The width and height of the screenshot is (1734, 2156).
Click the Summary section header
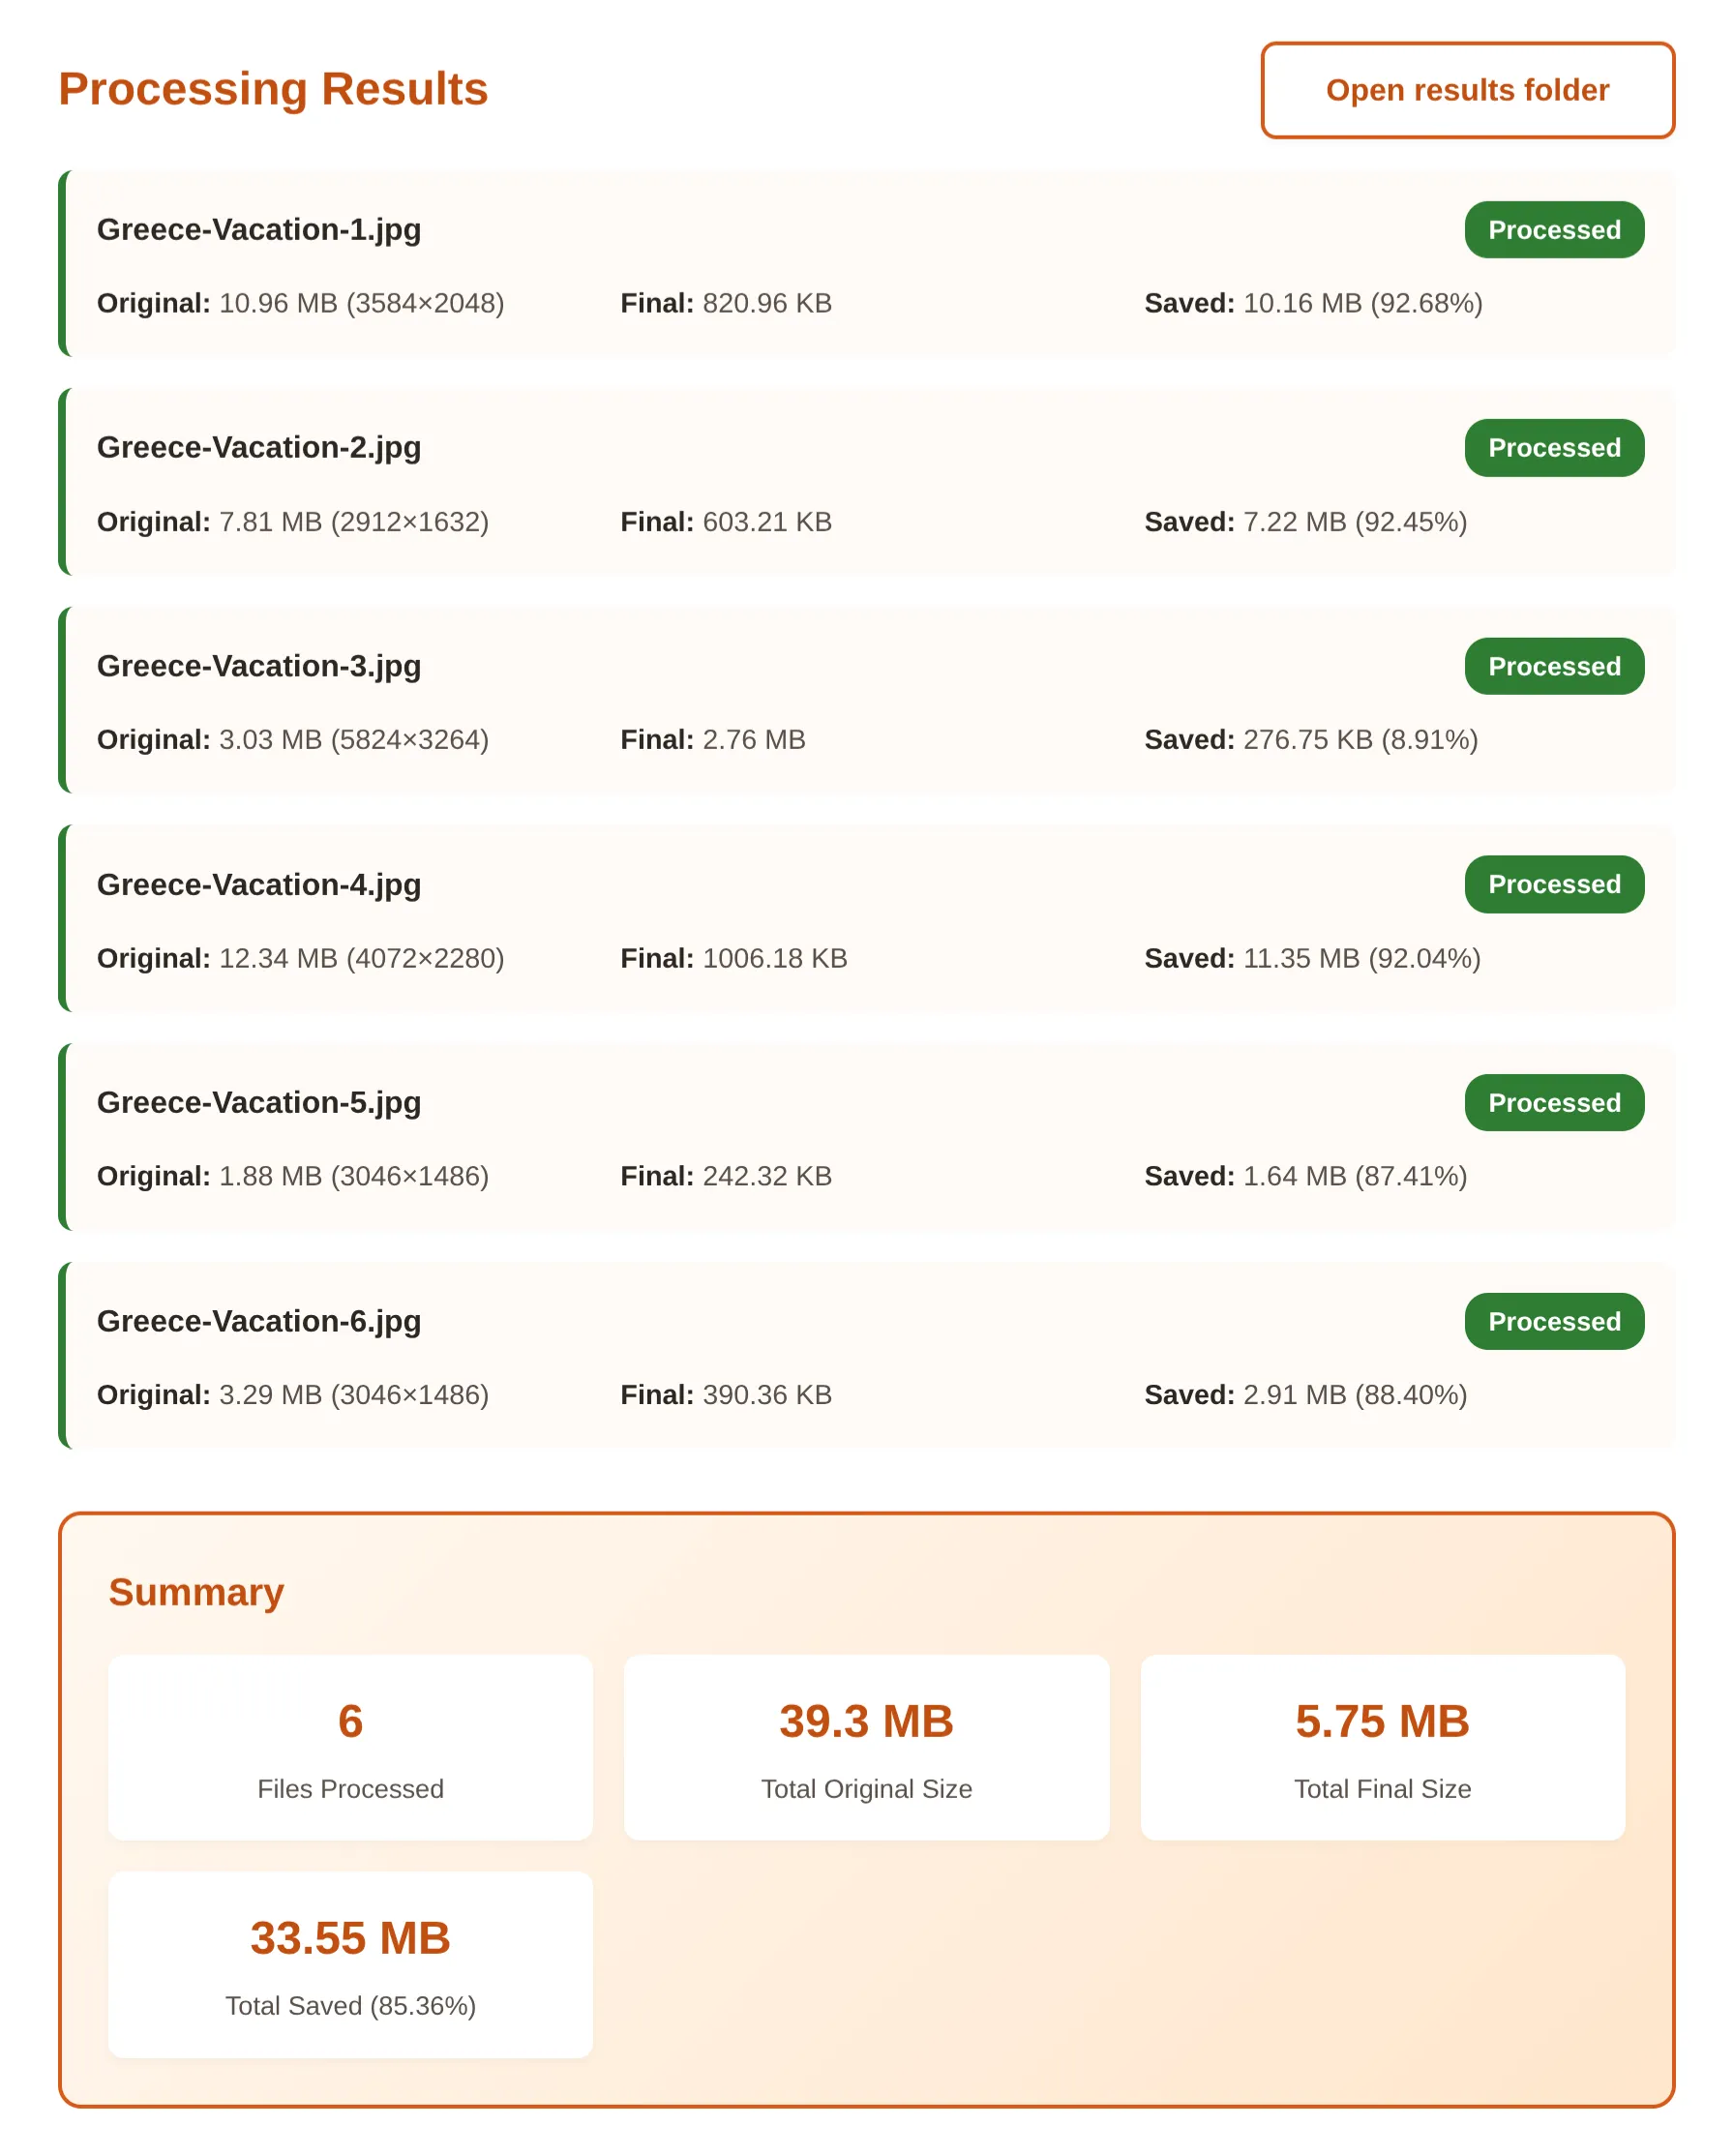click(x=196, y=1592)
